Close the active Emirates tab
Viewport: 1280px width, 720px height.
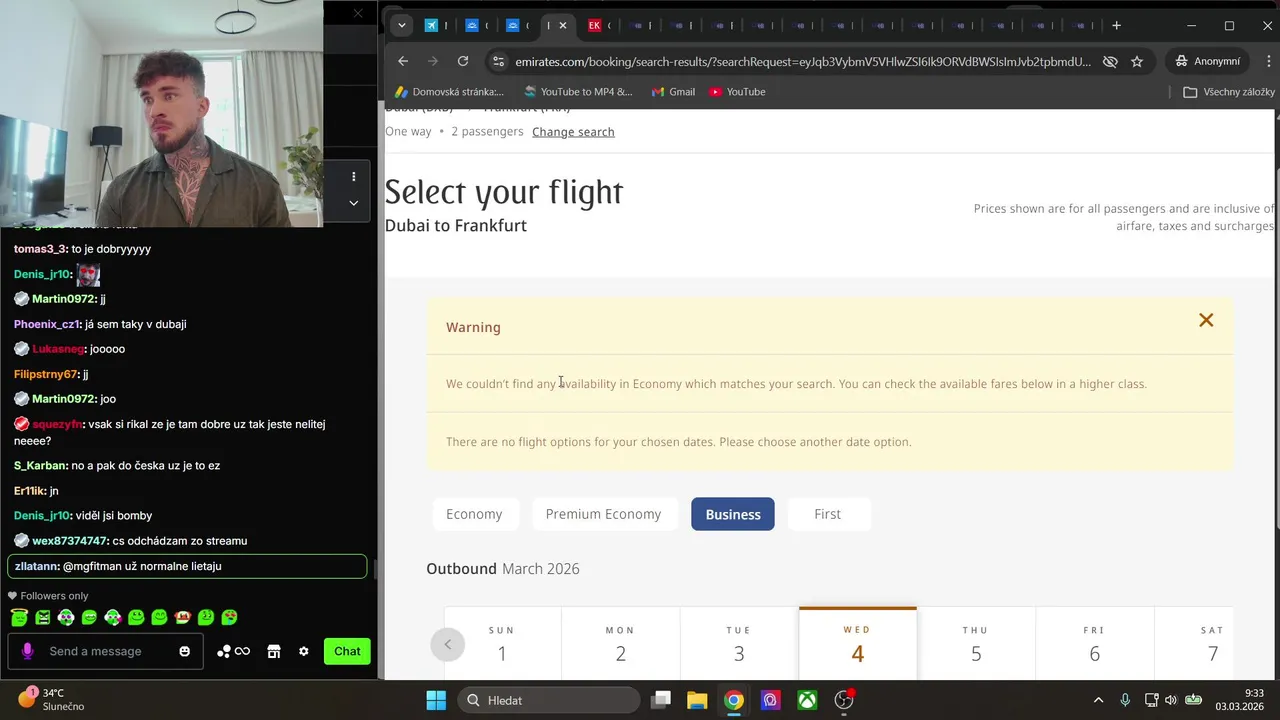(563, 26)
